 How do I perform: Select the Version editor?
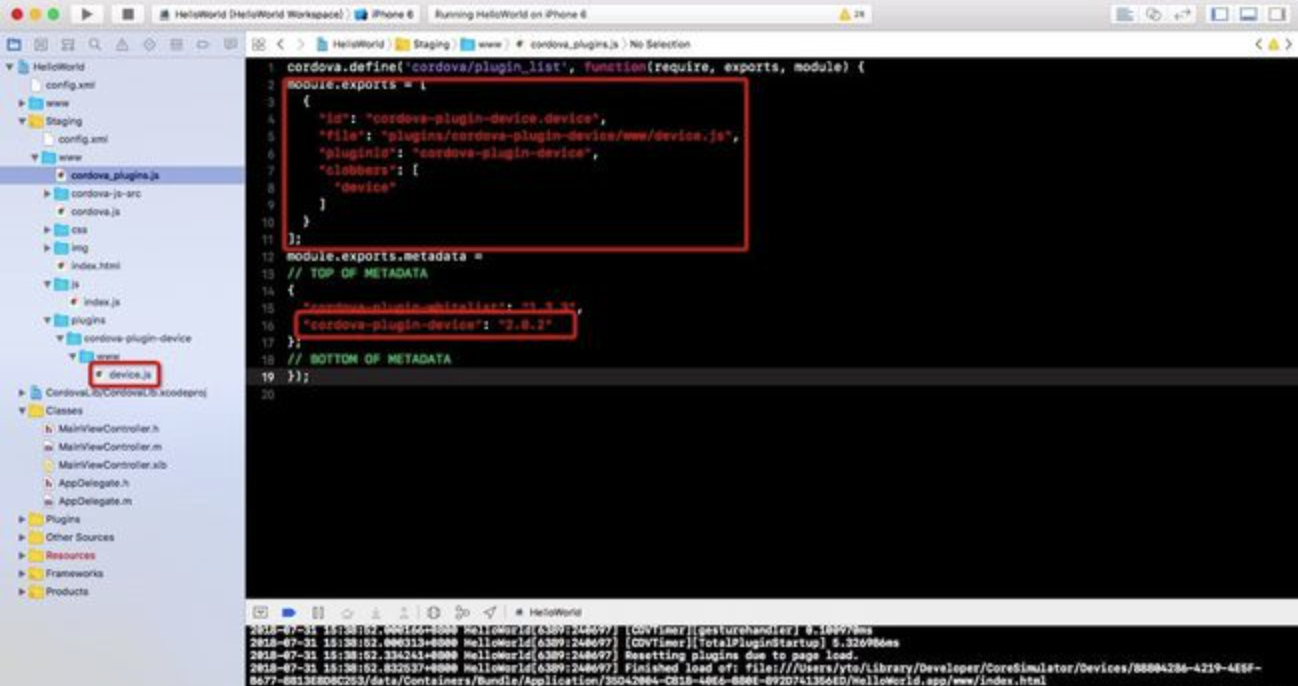(x=1182, y=14)
